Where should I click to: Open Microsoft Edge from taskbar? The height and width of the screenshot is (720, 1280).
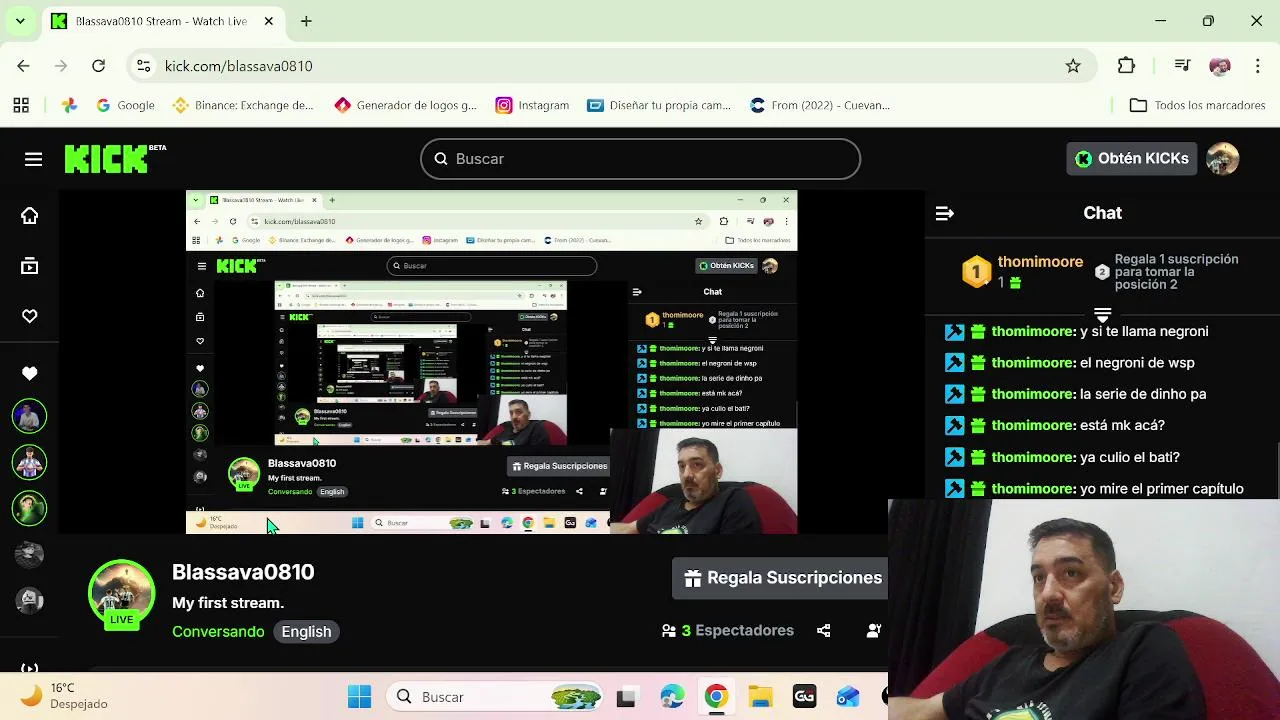672,697
